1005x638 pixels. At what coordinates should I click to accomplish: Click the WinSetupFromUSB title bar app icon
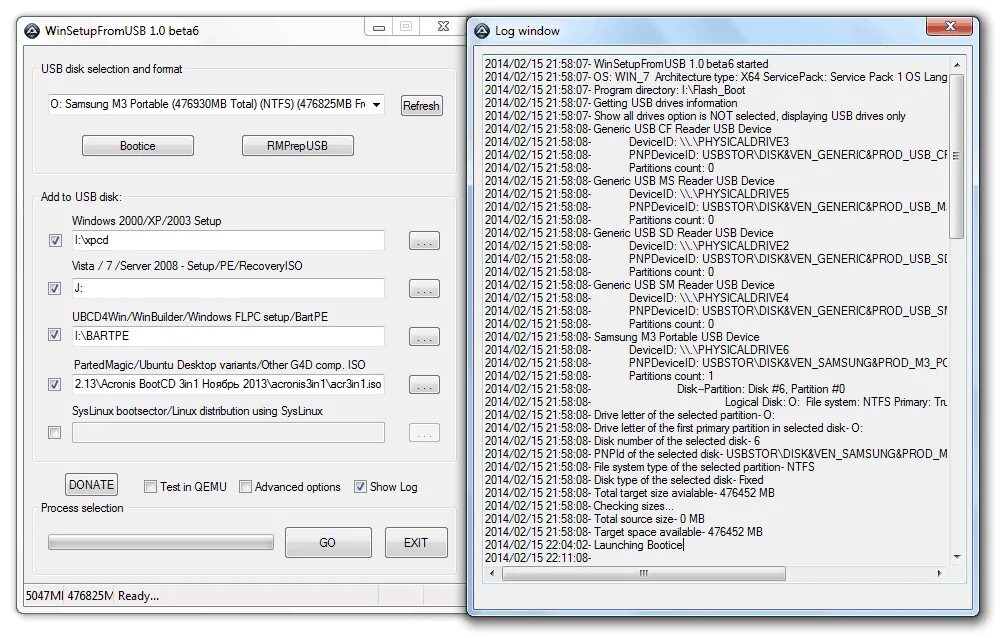coord(32,31)
